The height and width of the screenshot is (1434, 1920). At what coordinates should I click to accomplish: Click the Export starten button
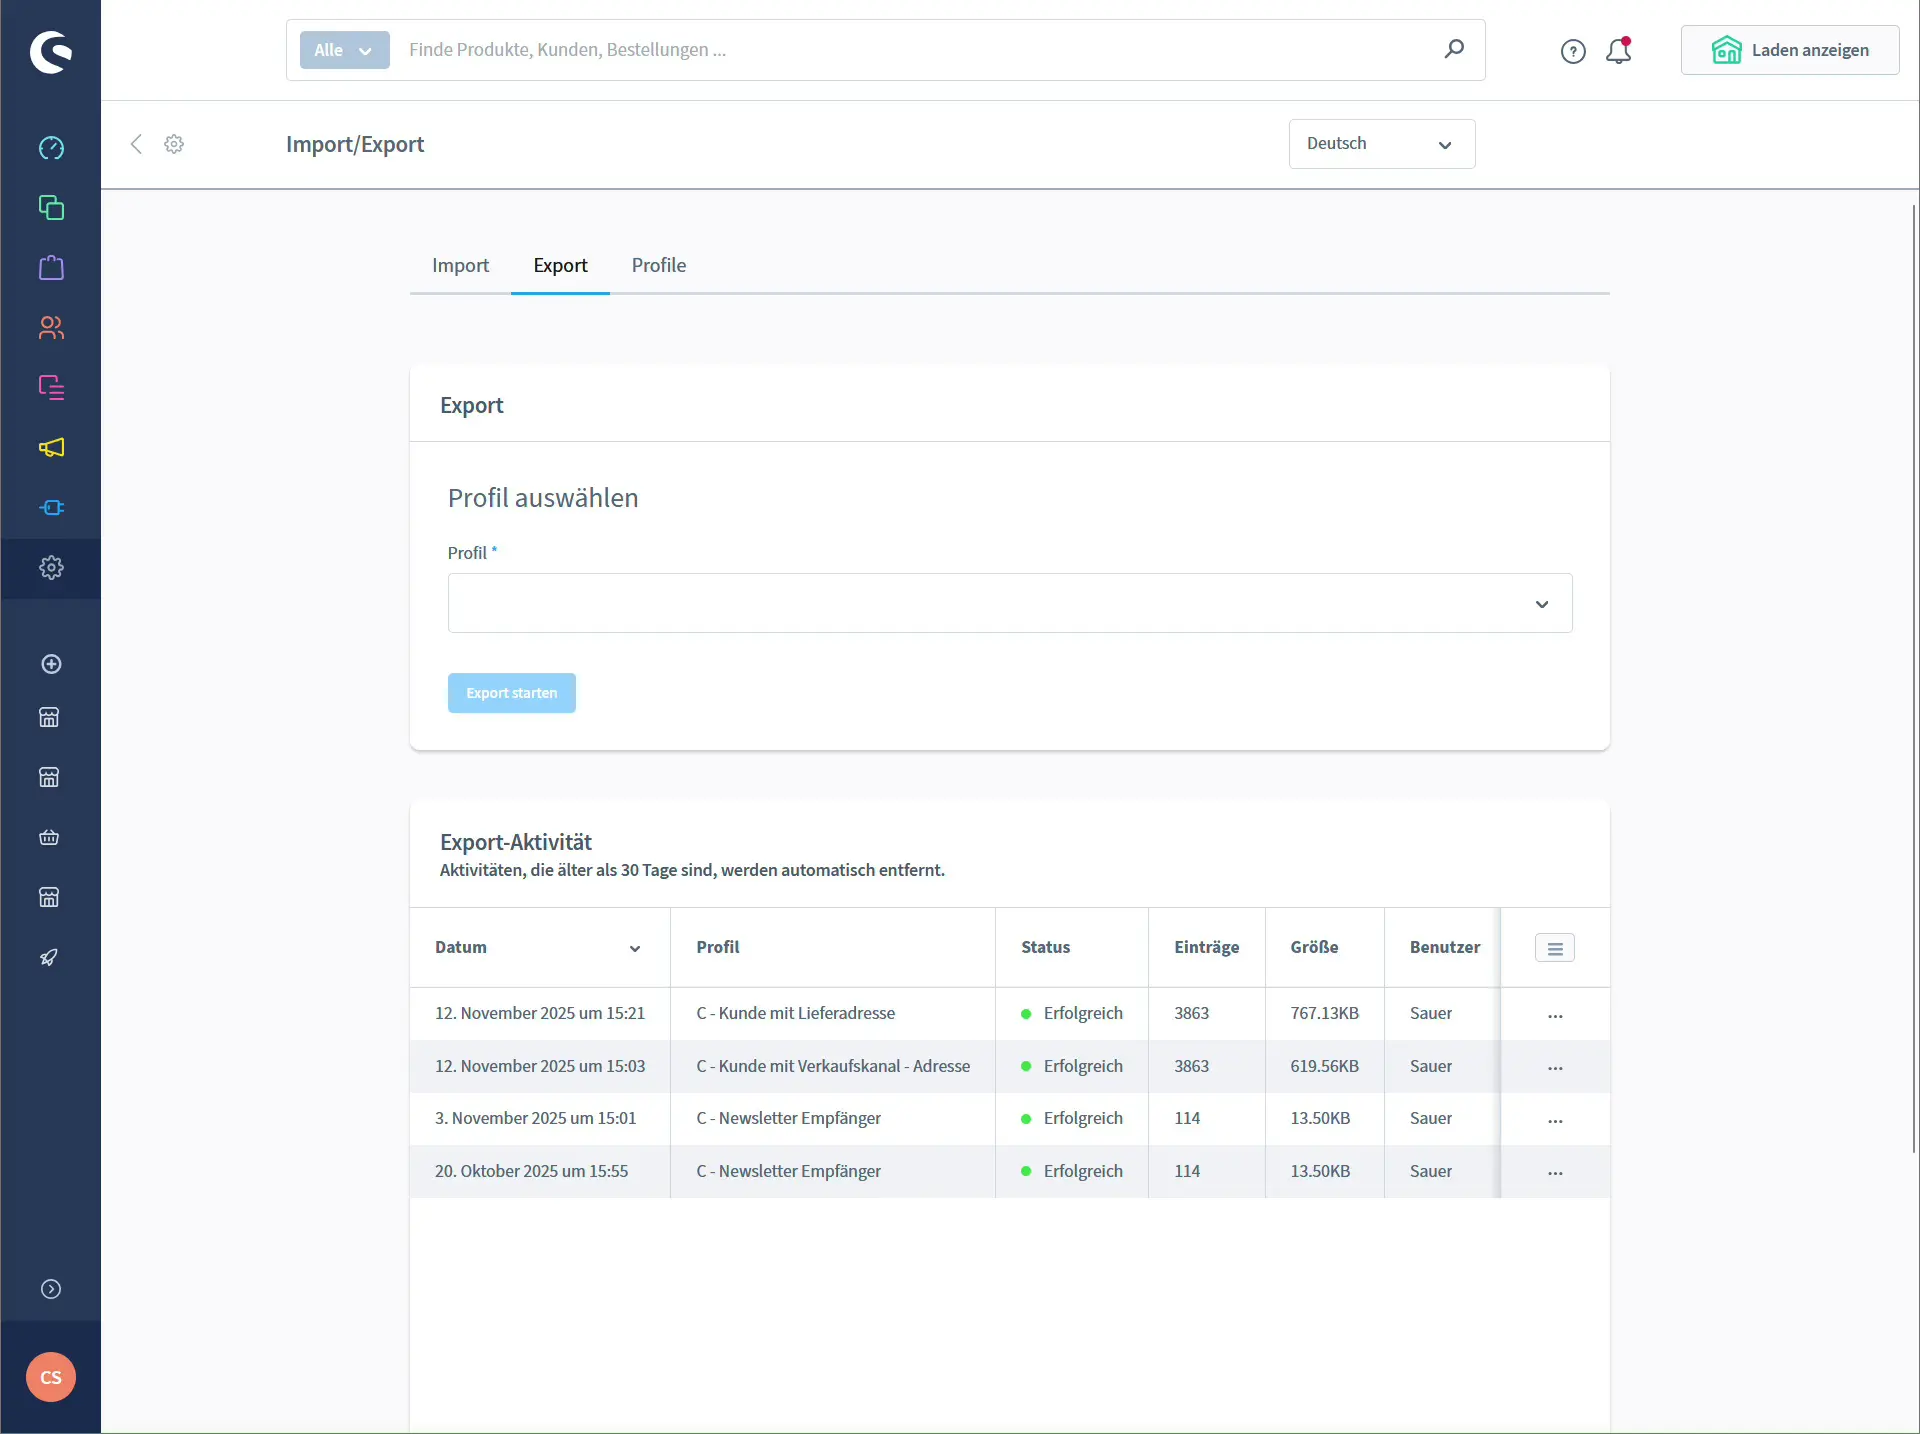tap(511, 692)
